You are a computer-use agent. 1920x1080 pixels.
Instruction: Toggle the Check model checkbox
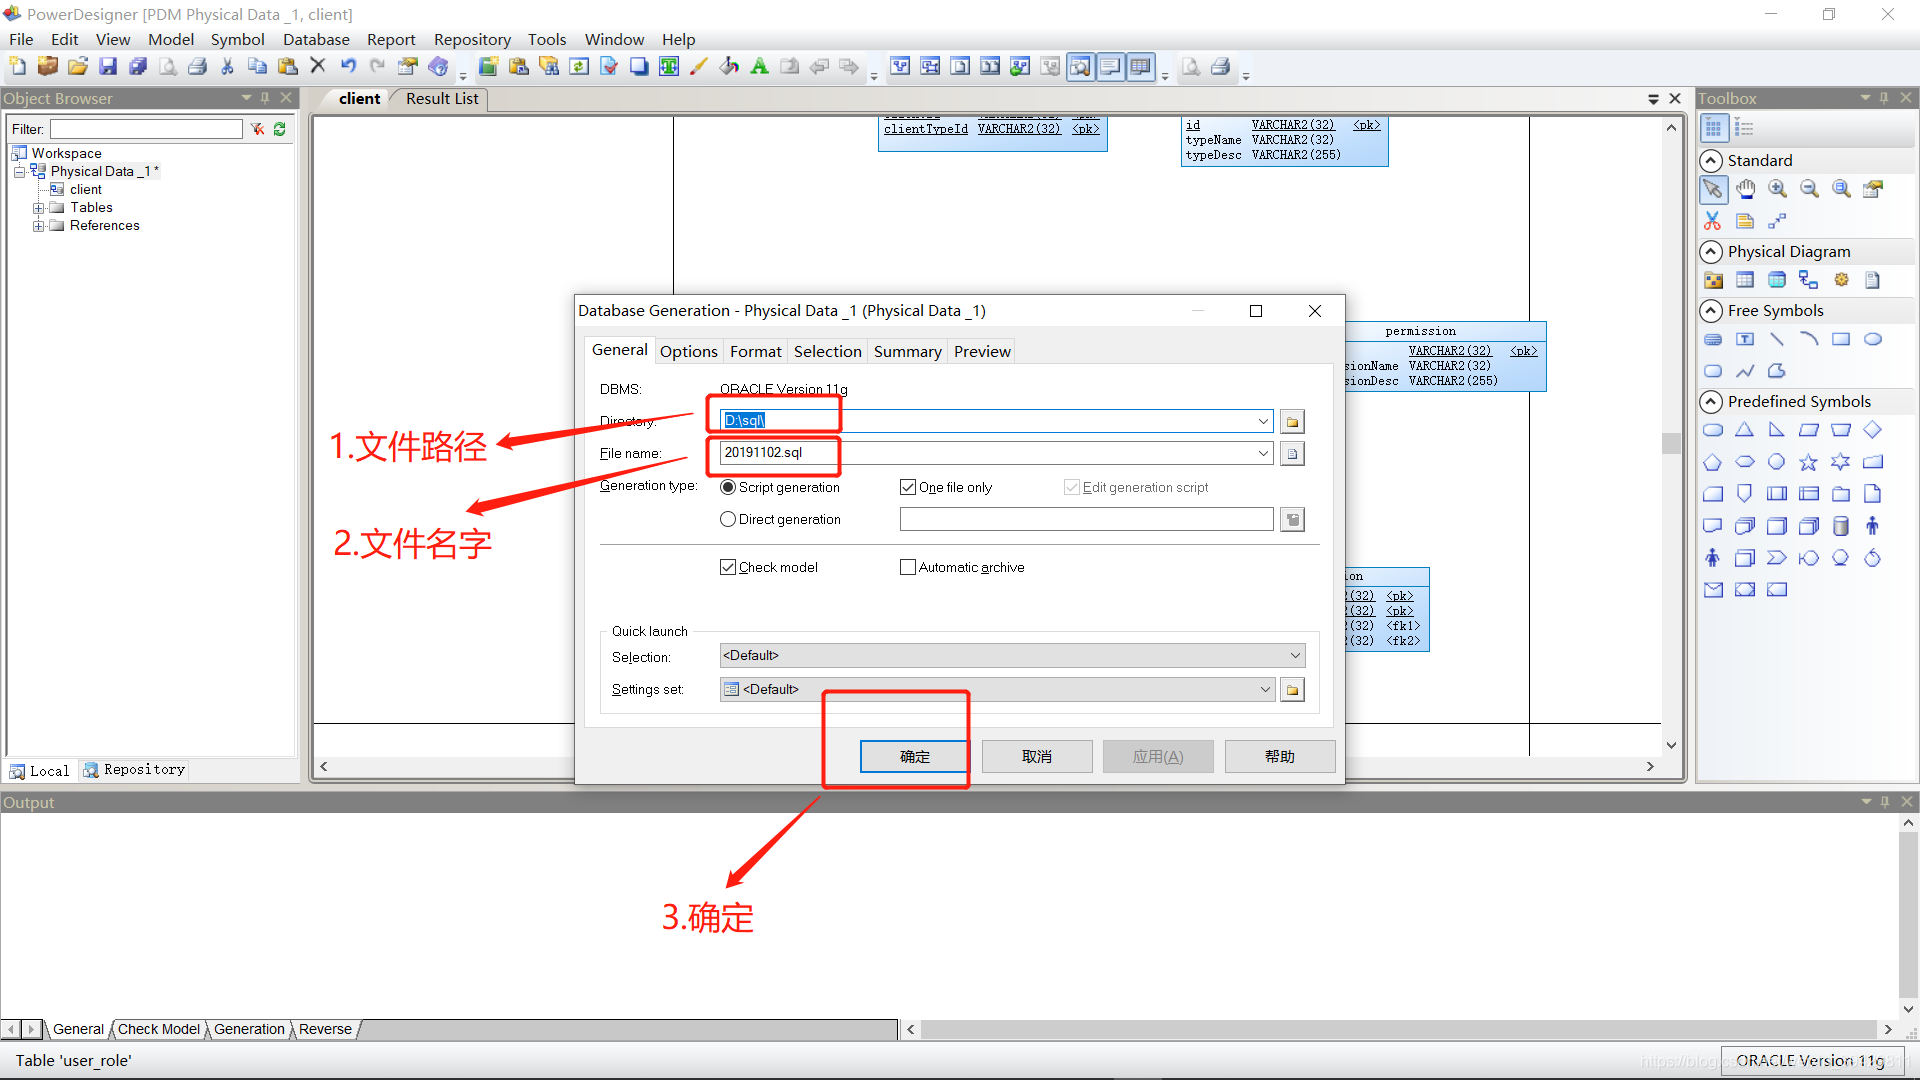click(x=728, y=567)
